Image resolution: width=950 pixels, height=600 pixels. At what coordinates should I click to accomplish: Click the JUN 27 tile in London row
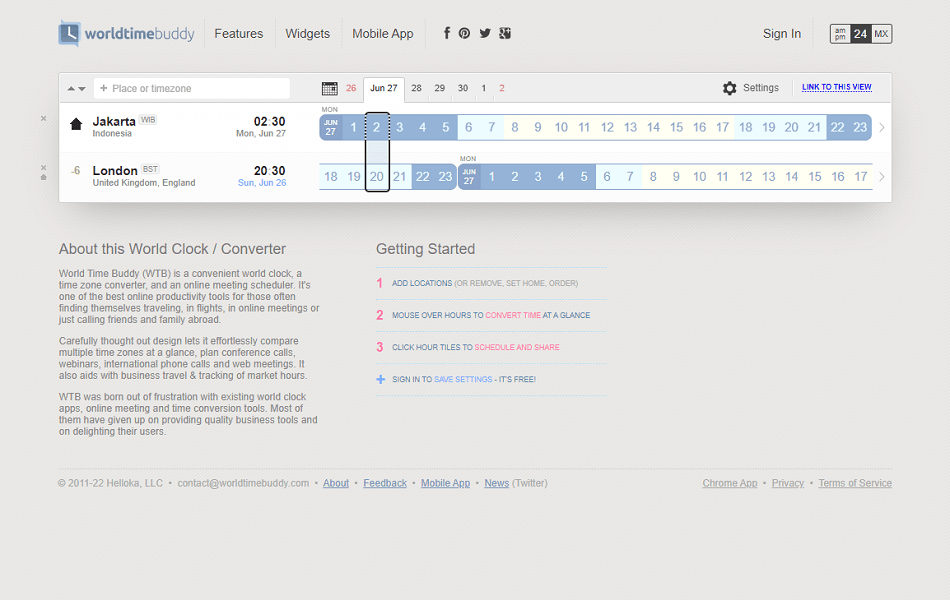469,177
